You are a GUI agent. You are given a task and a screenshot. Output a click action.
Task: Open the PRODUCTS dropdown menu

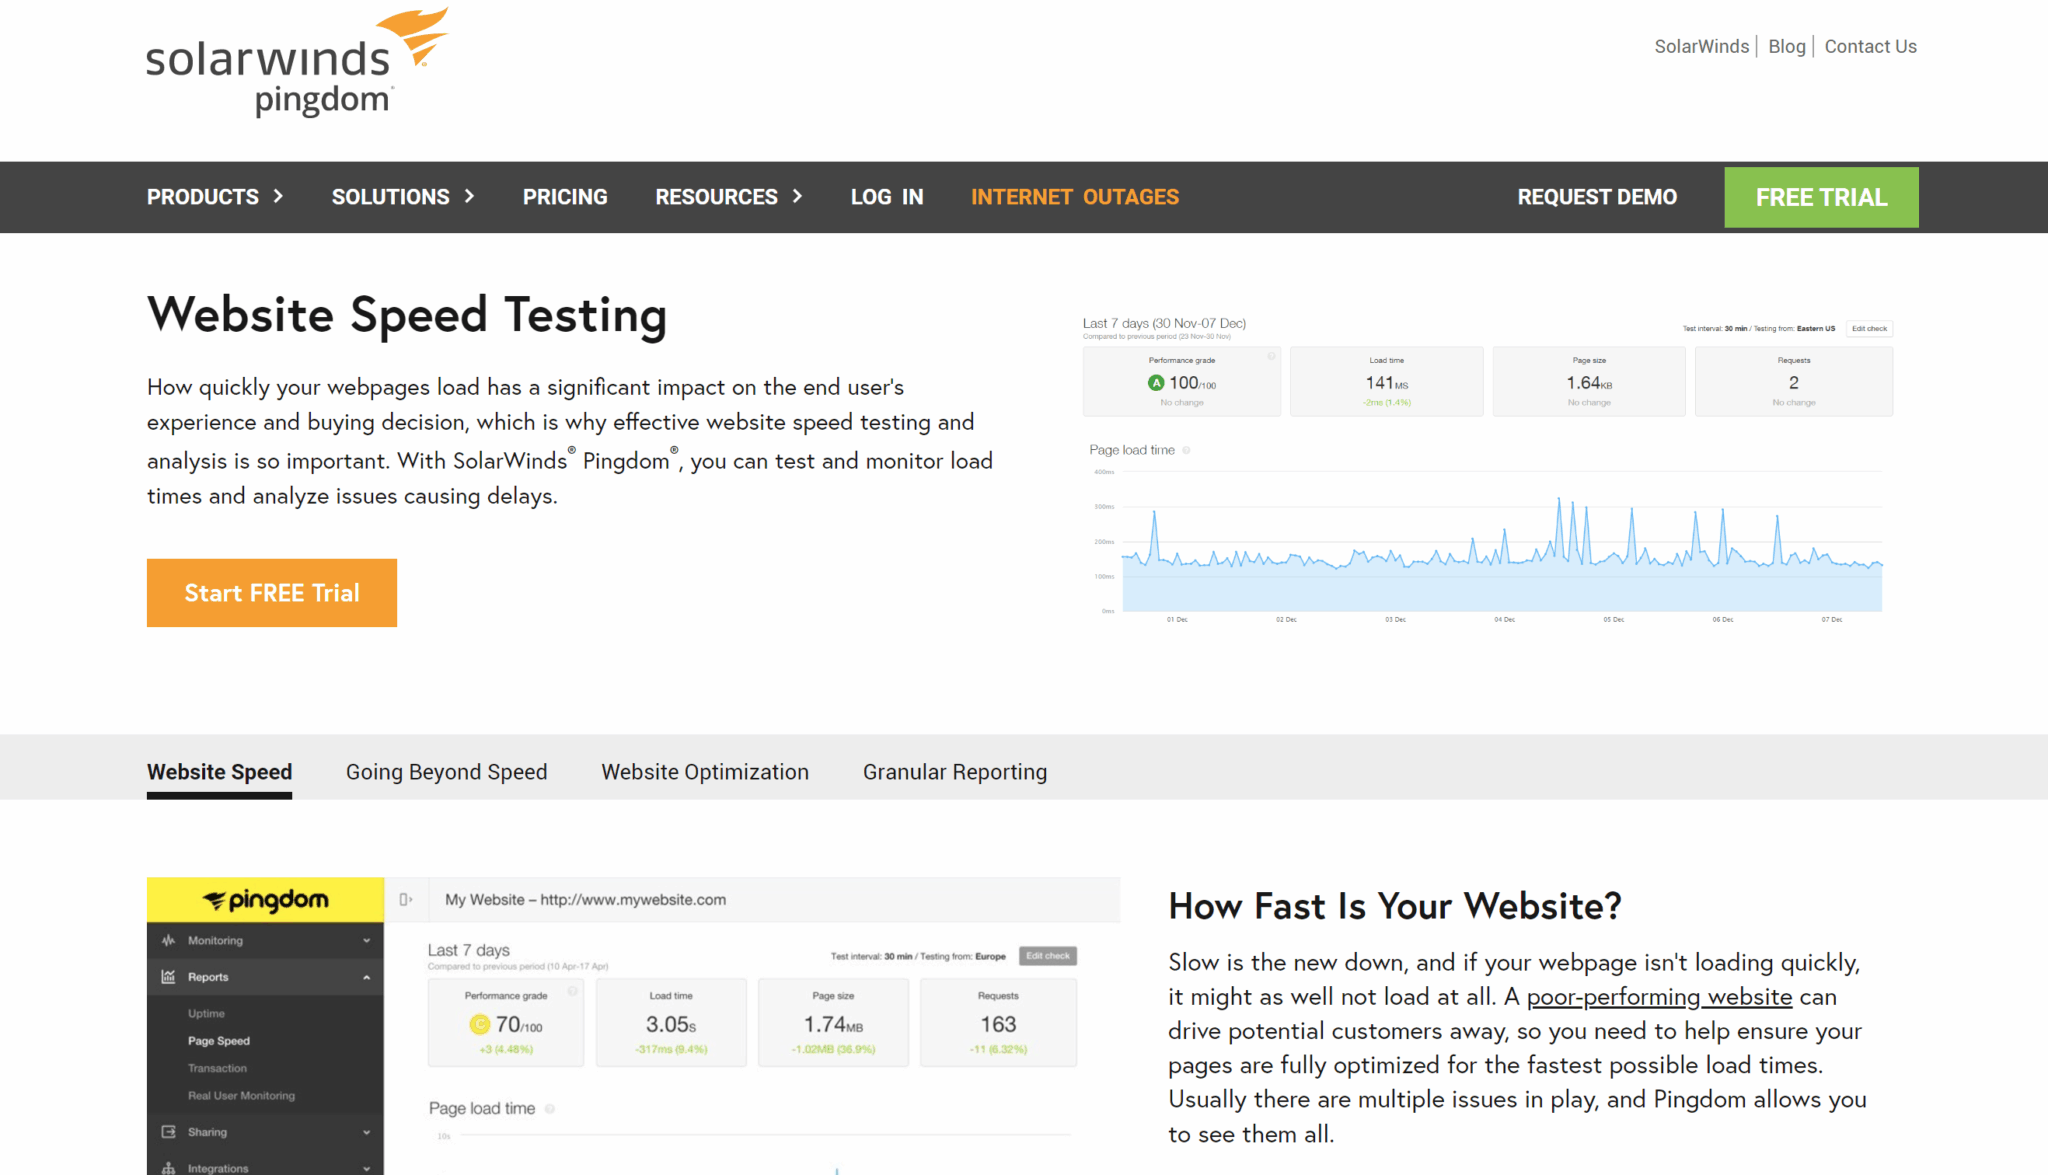coord(215,197)
